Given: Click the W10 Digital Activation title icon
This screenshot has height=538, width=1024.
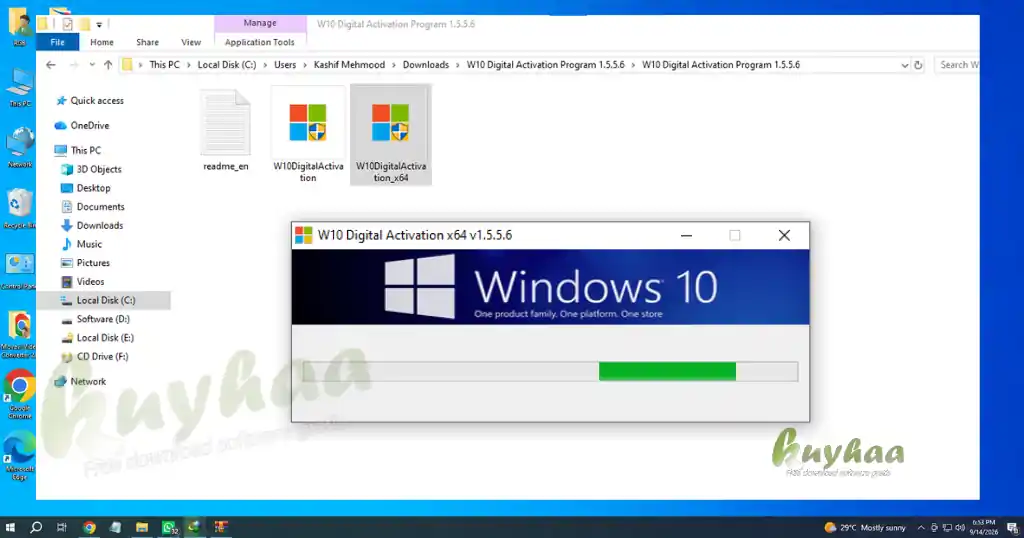Looking at the screenshot, I should (x=304, y=235).
